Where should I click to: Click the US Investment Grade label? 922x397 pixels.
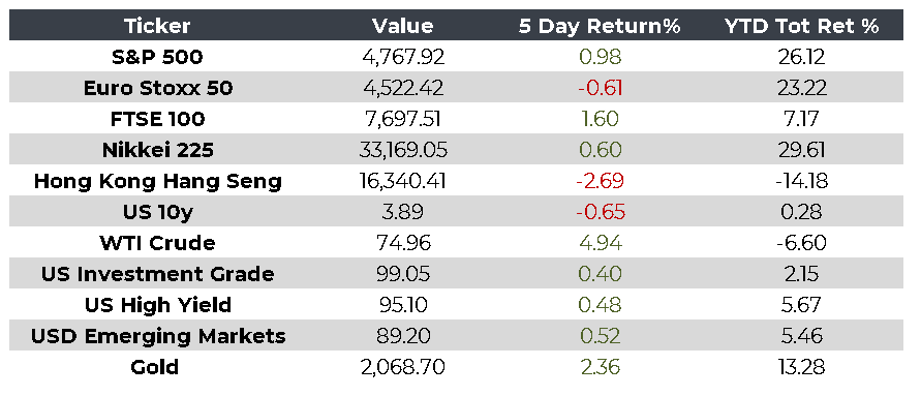click(x=158, y=274)
